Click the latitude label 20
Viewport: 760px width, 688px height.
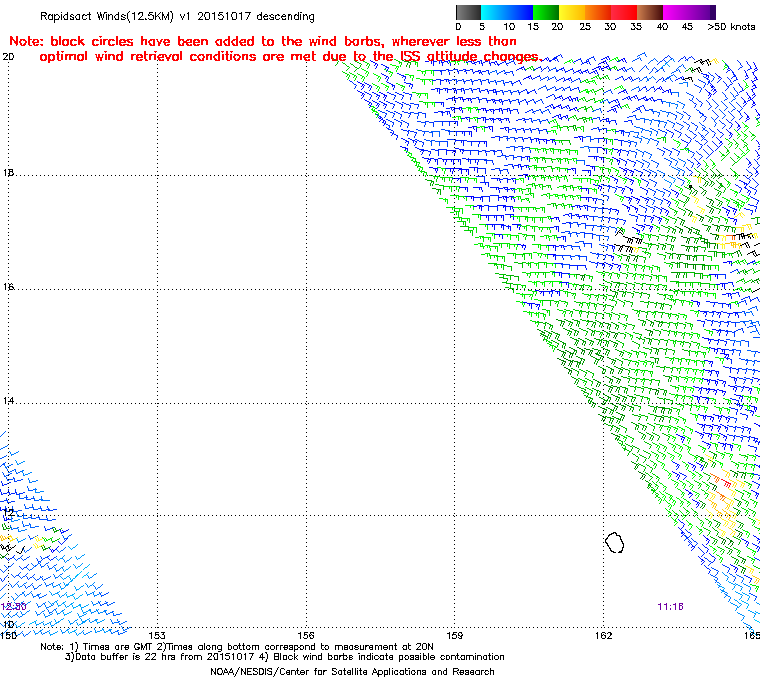8,57
